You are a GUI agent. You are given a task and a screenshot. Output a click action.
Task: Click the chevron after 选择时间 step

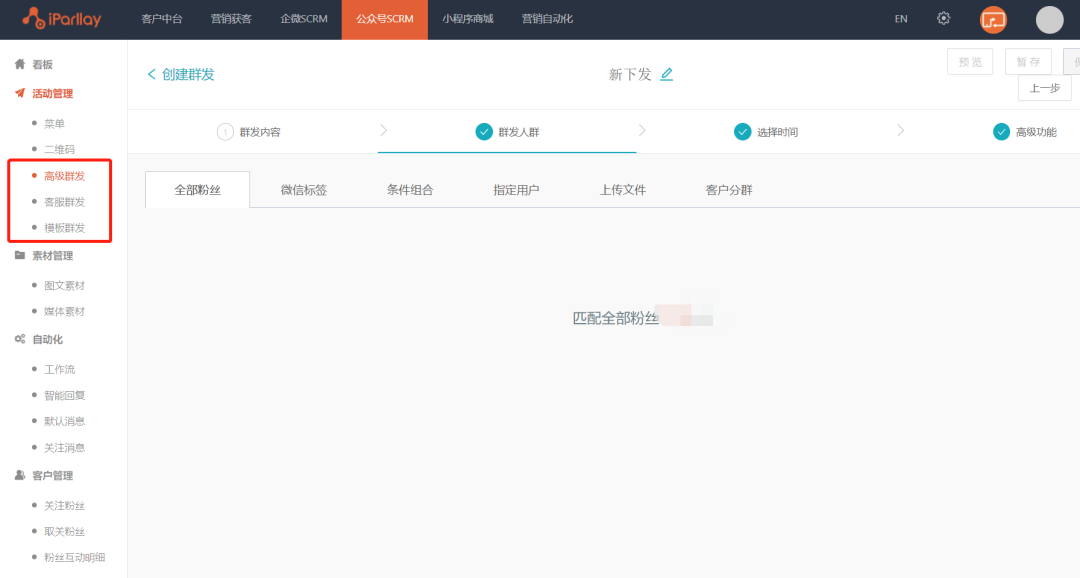(x=900, y=130)
